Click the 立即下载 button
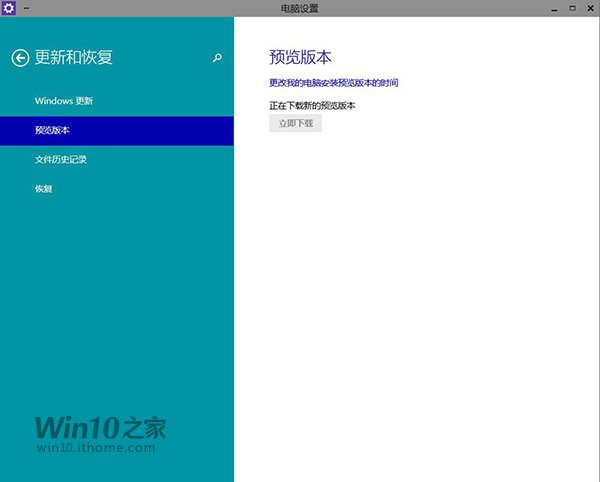 pyautogui.click(x=295, y=123)
